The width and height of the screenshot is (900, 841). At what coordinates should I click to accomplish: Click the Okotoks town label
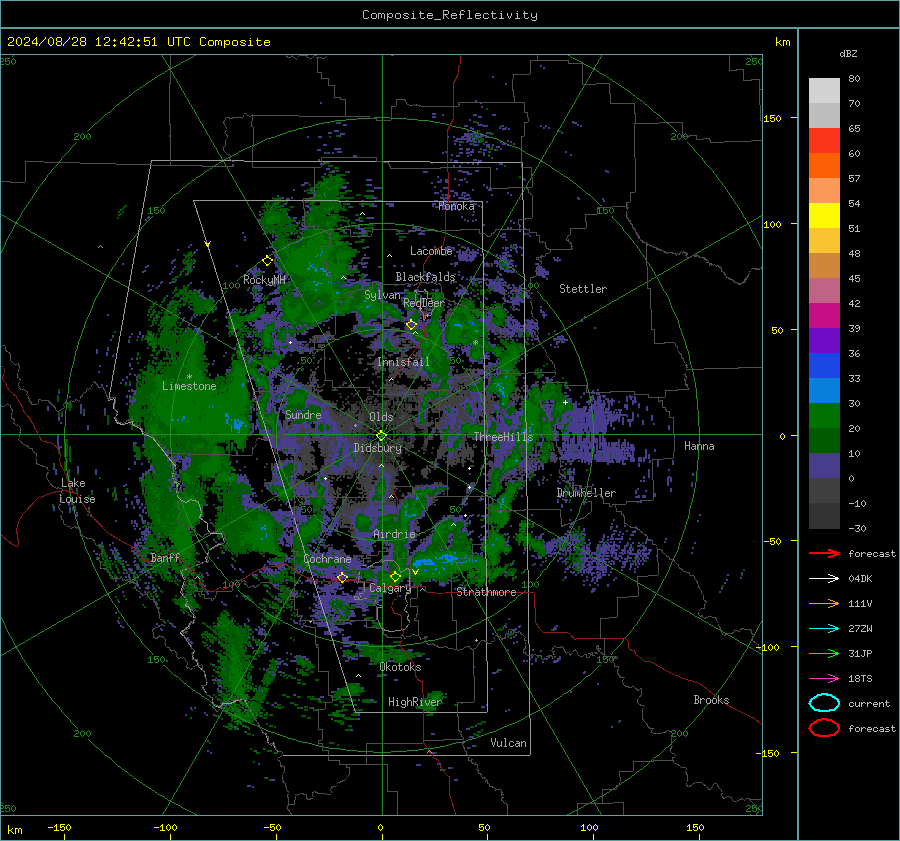click(400, 667)
